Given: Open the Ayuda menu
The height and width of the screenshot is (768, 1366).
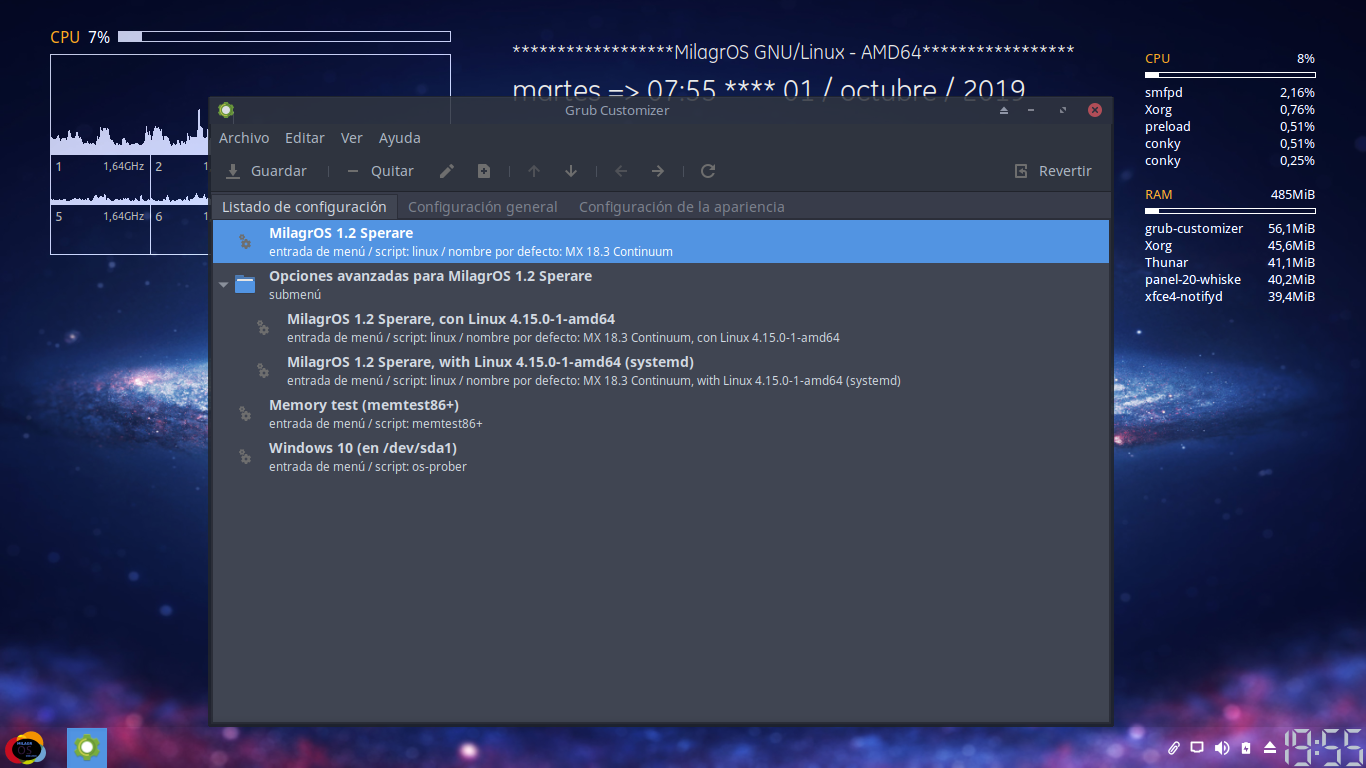Looking at the screenshot, I should [400, 138].
